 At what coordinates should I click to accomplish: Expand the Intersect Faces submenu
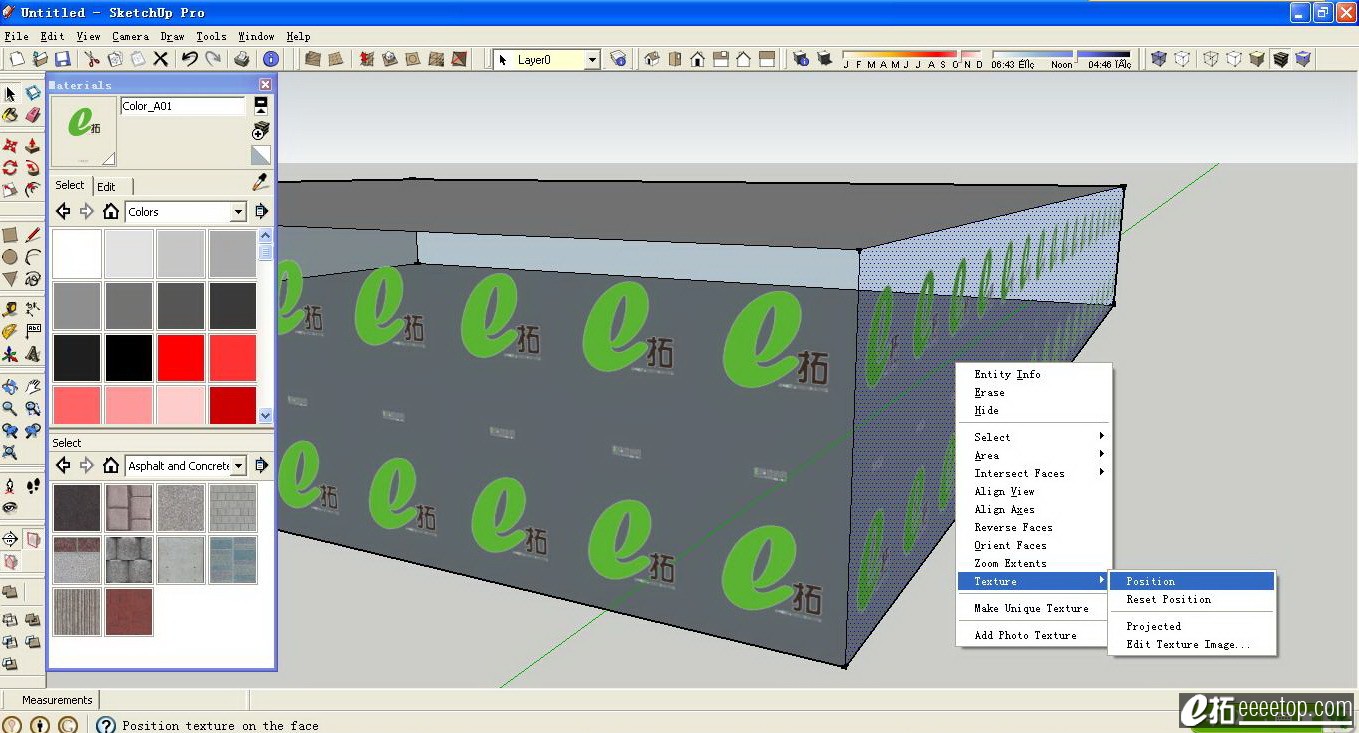(x=1034, y=473)
